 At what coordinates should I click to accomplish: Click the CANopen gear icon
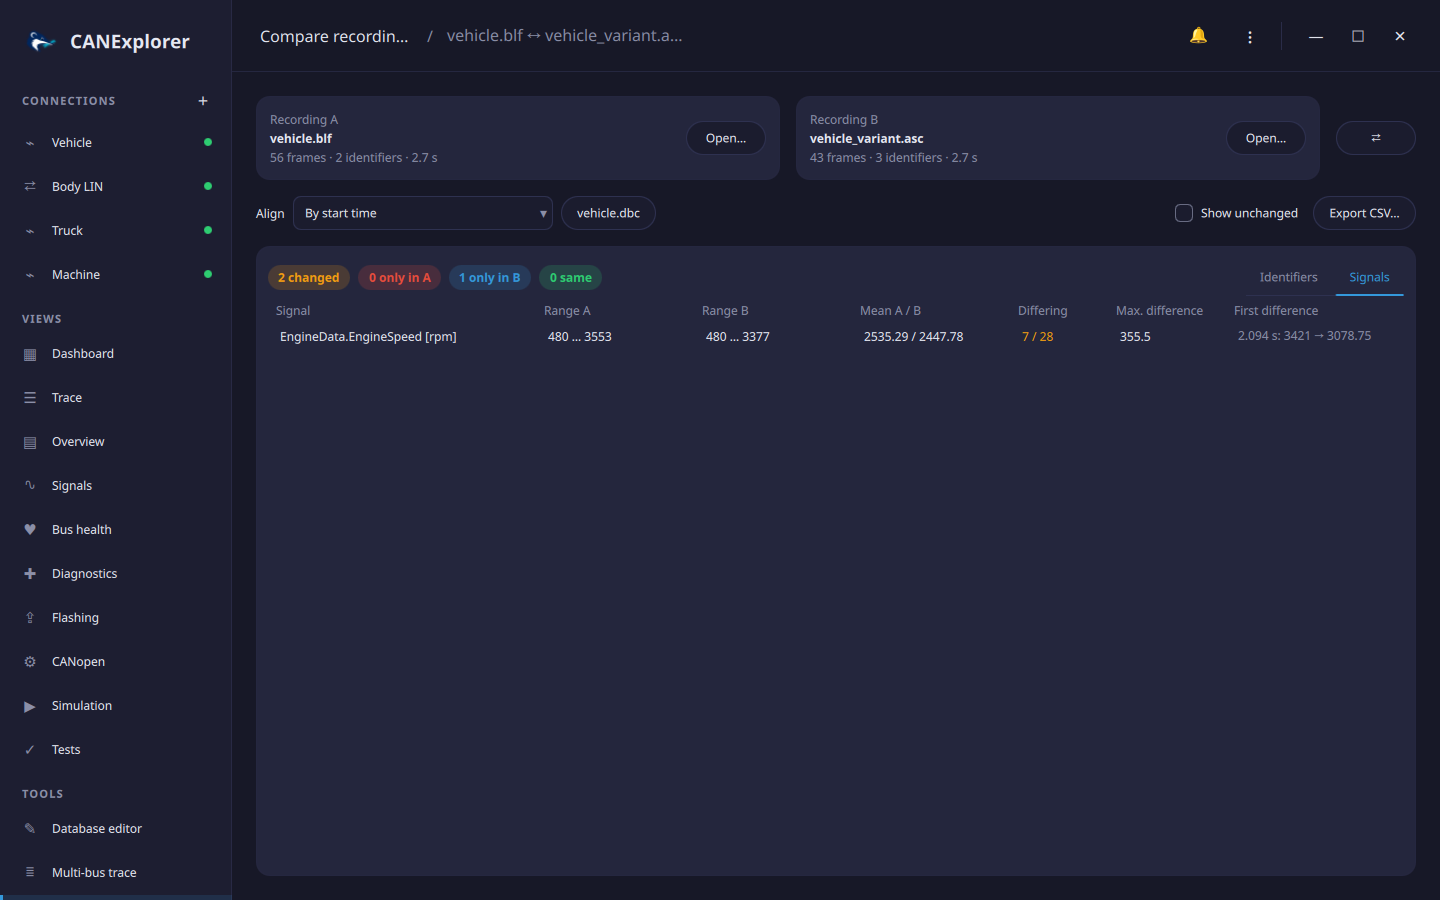(x=30, y=662)
